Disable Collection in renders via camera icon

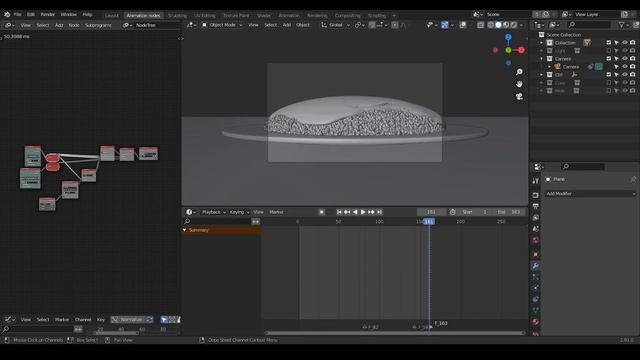632,42
